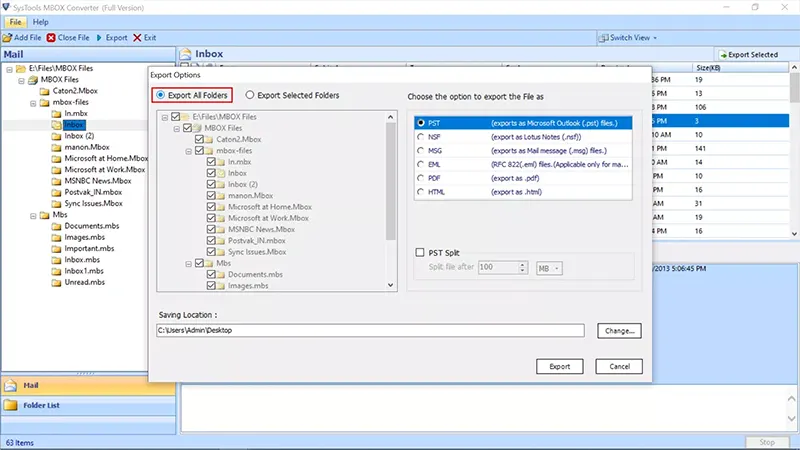Collapse mbox-files node in export tree
Image resolution: width=800 pixels, height=450 pixels.
(188, 151)
